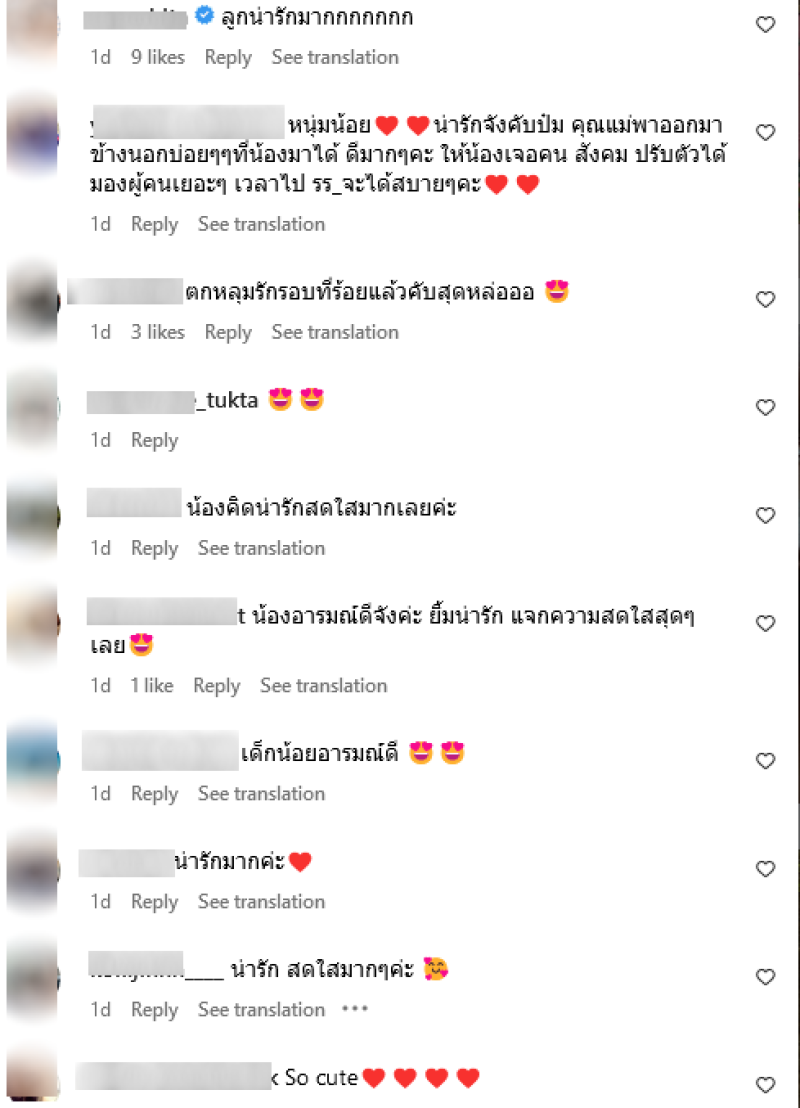See translation for the 1 like comment

tap(324, 685)
